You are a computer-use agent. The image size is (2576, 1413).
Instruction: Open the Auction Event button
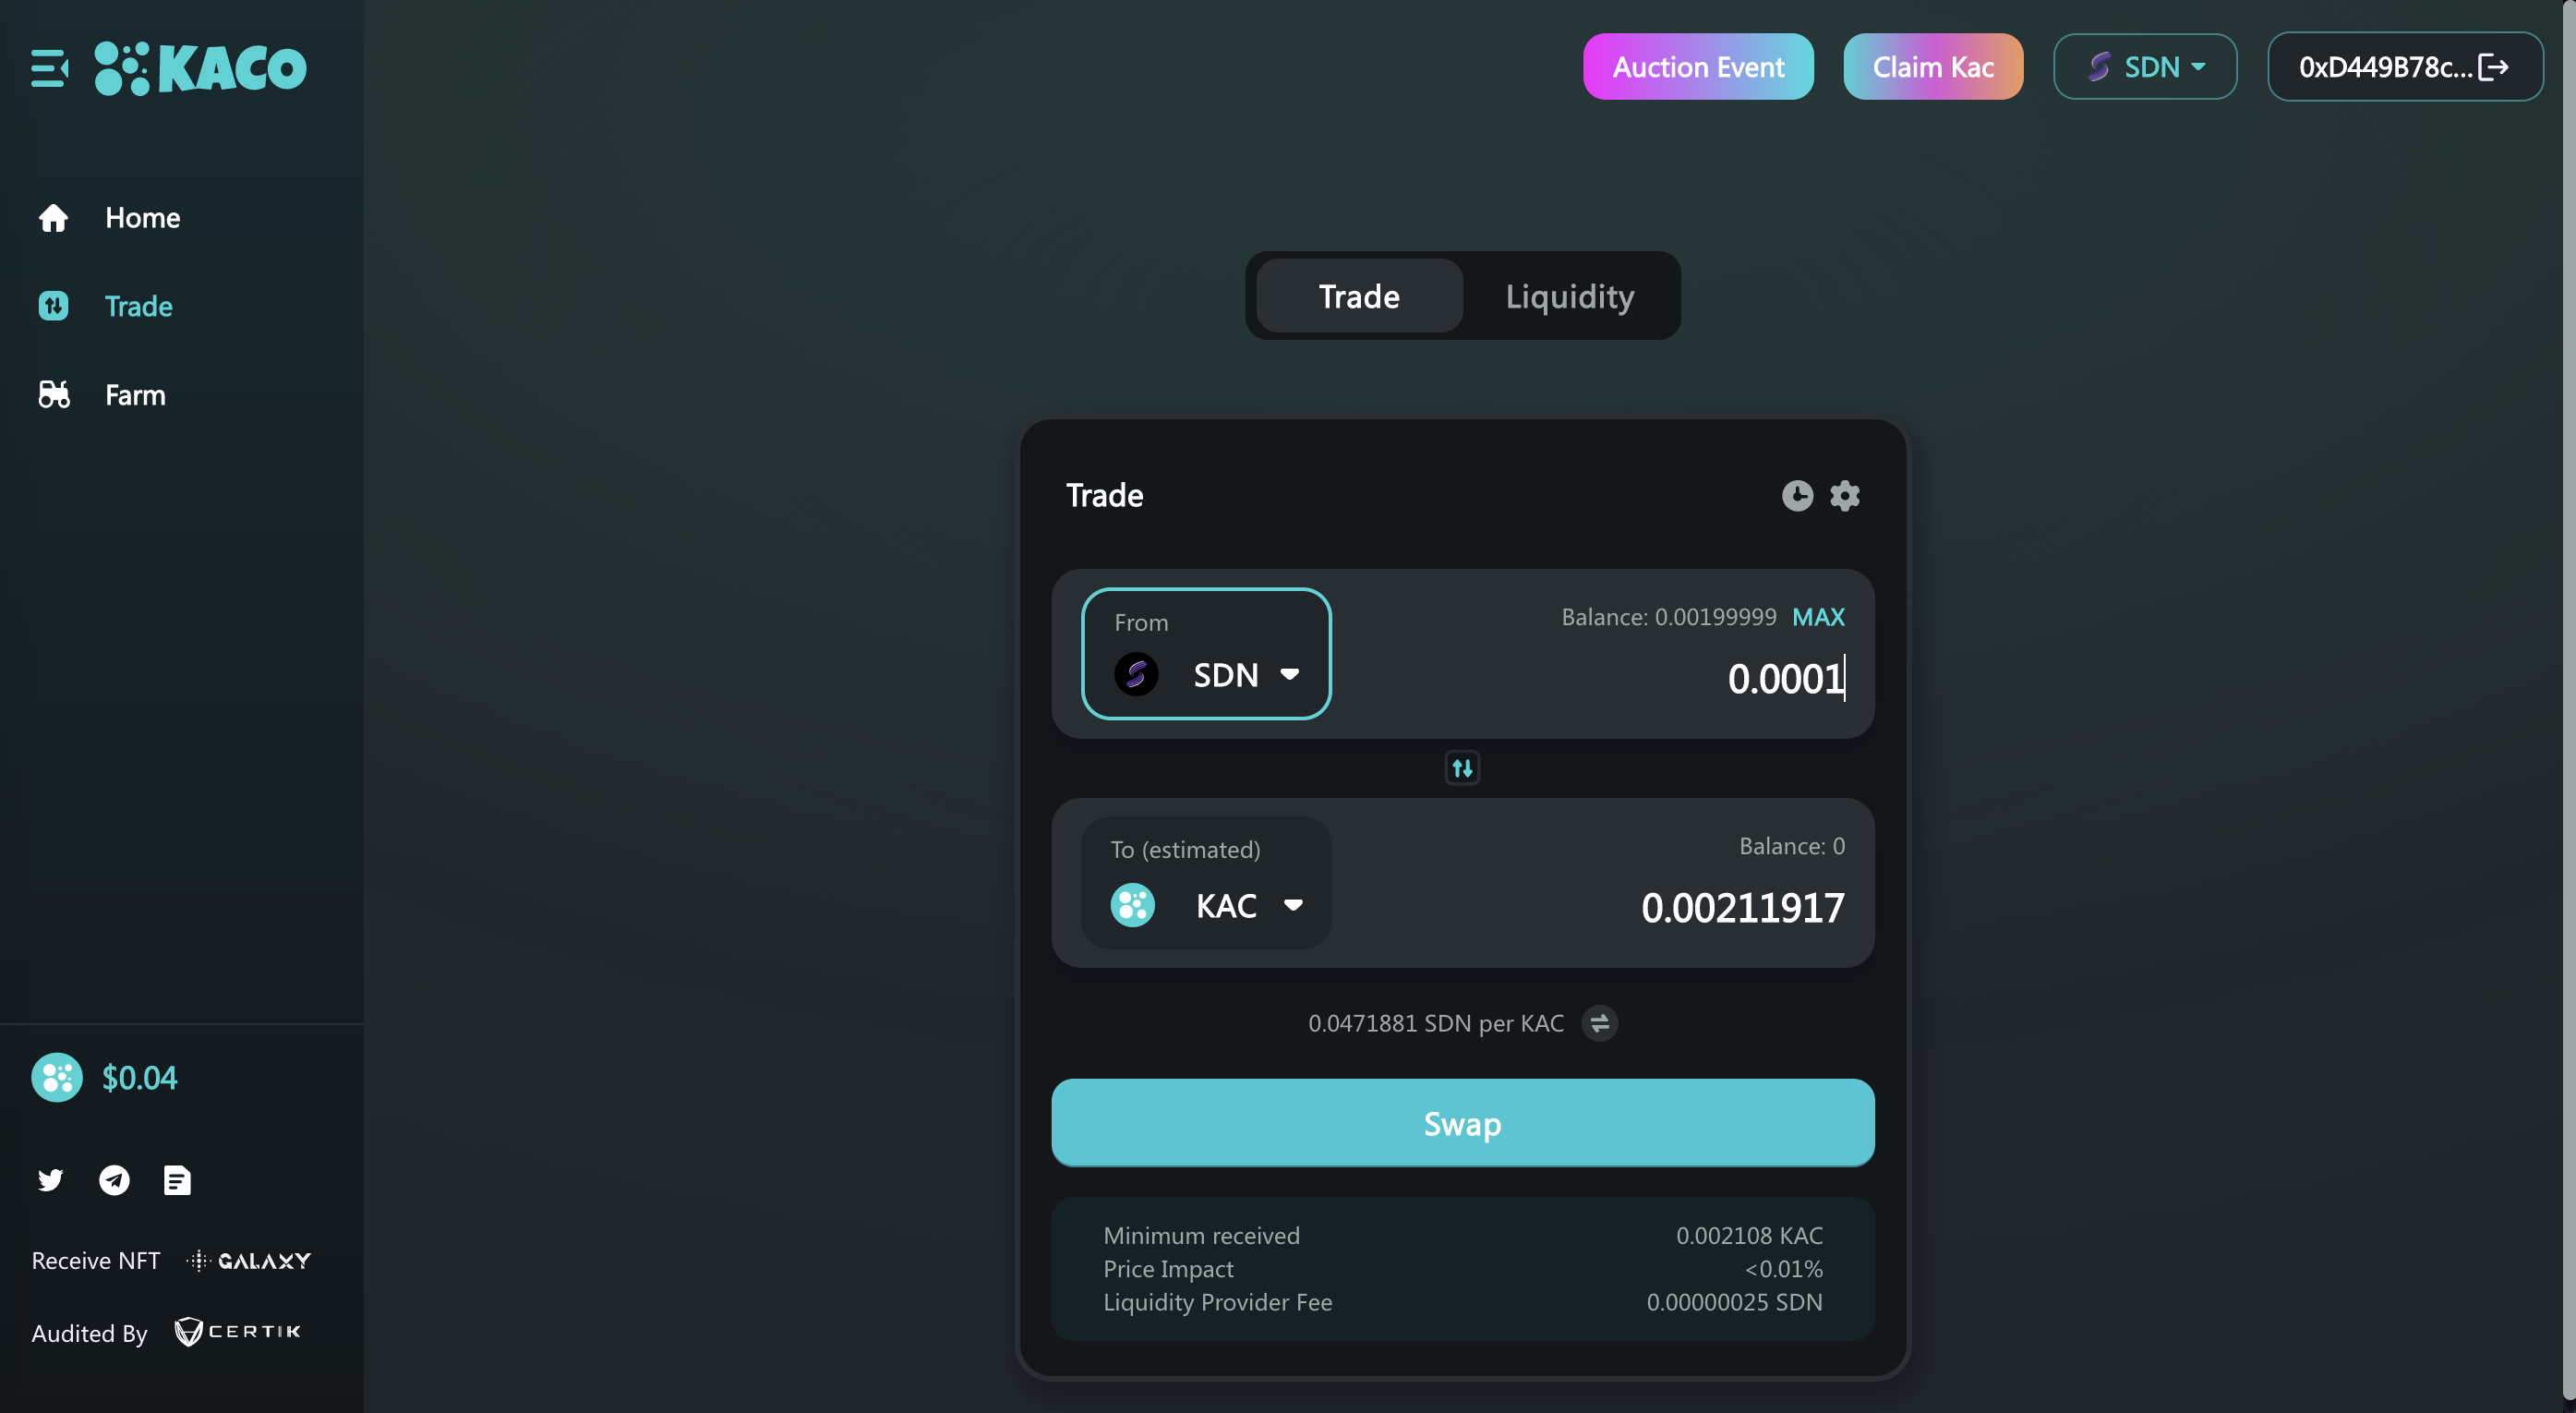pos(1697,67)
